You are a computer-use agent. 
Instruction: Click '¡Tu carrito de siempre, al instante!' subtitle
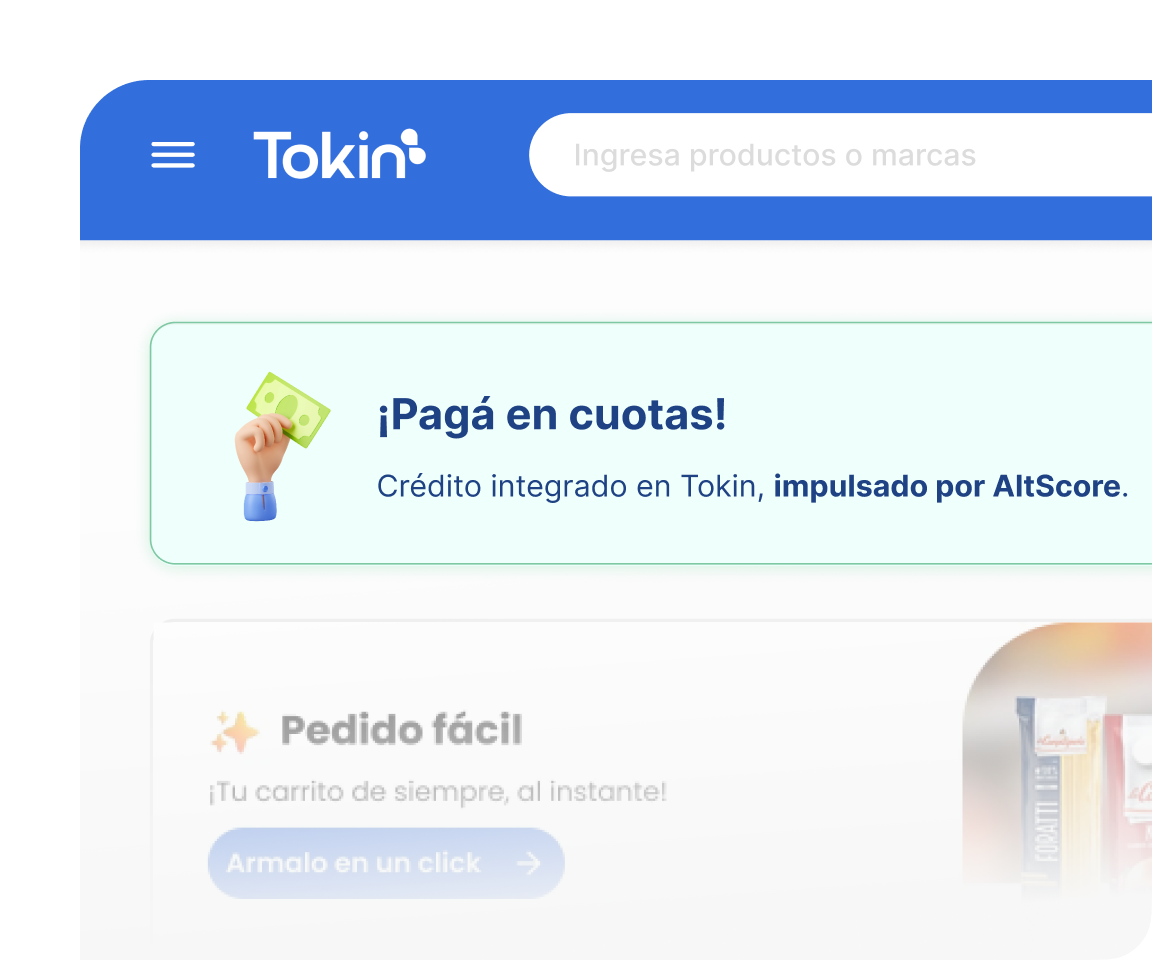[x=438, y=792]
